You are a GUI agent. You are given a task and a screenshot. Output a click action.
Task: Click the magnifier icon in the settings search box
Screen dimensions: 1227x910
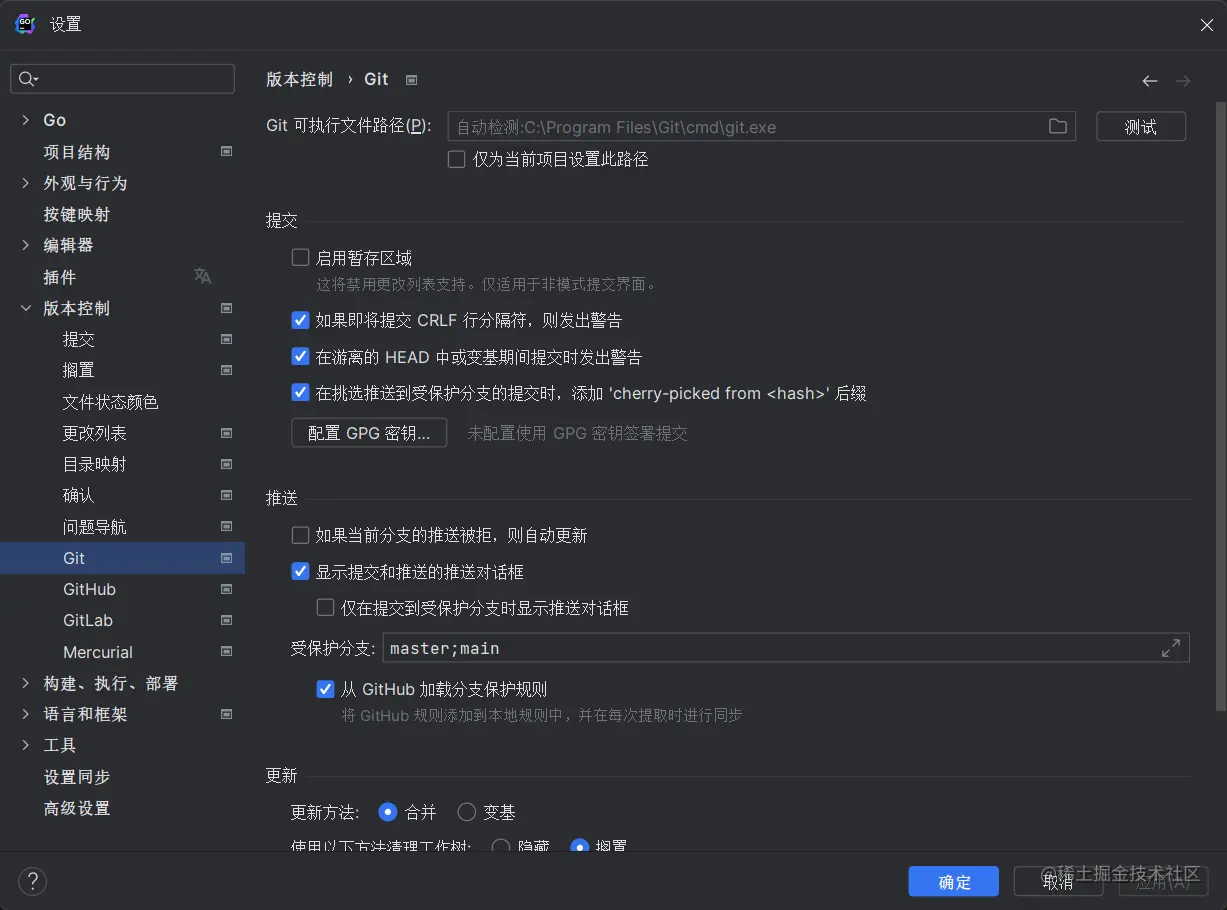(27, 78)
